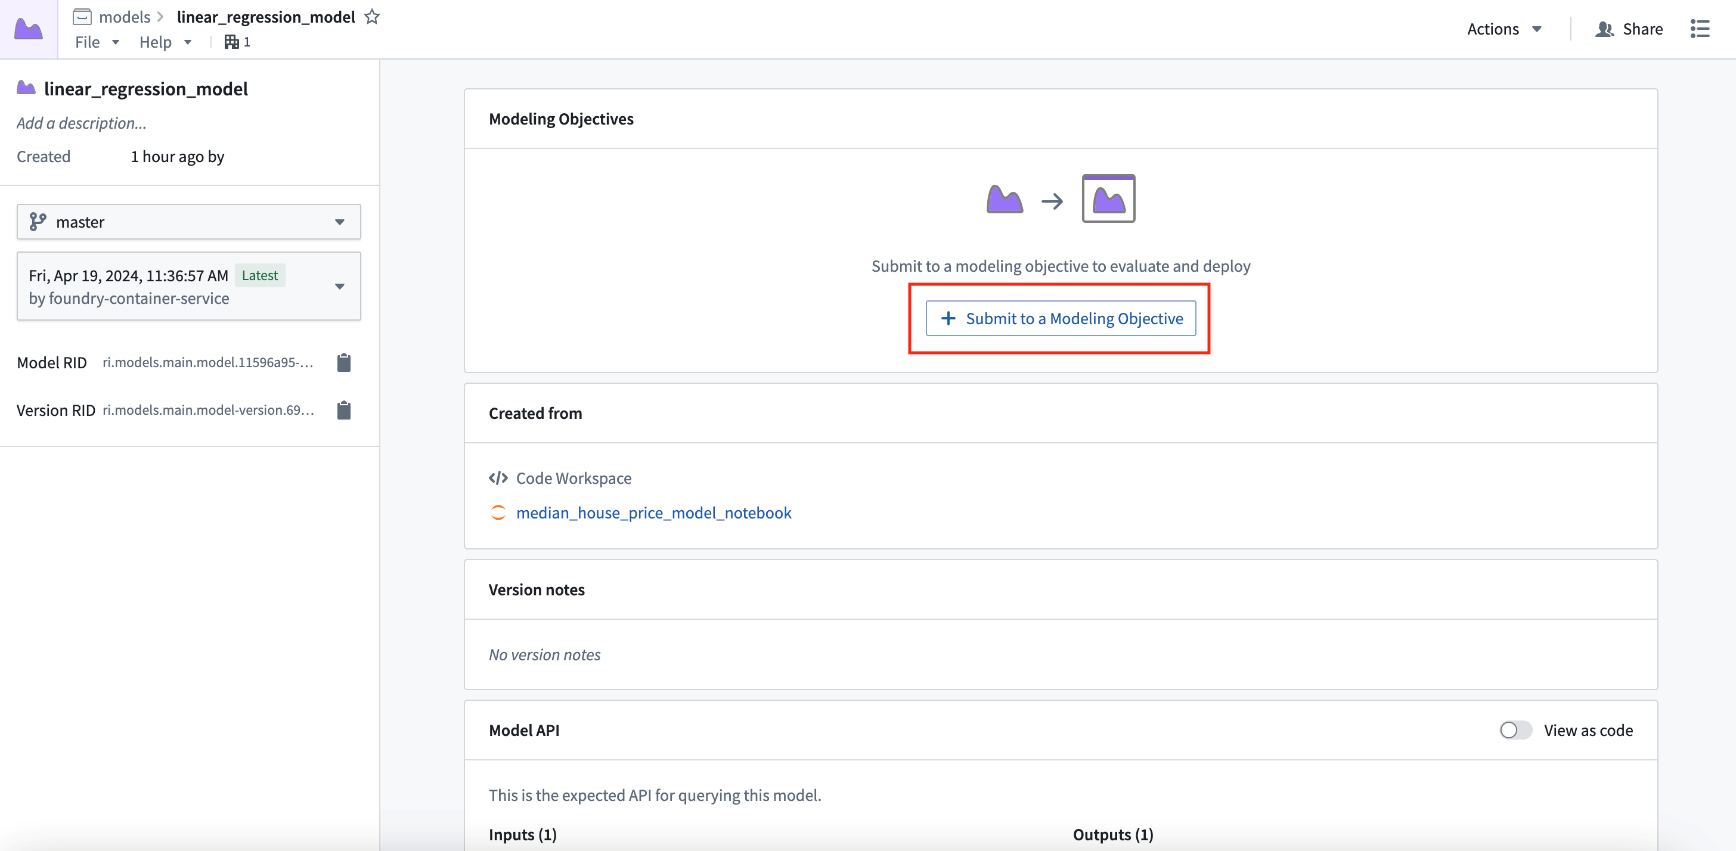
Task: Open the organization building icon
Action: click(231, 42)
